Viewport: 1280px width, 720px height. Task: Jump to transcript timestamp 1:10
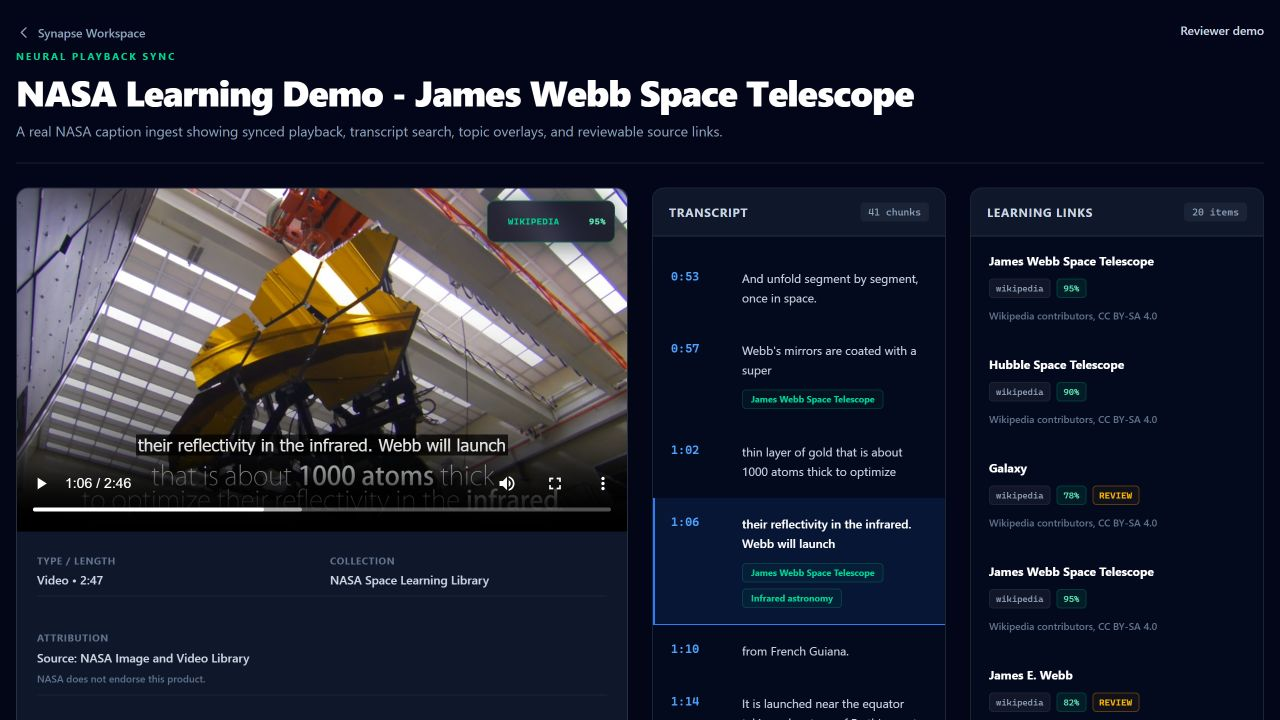click(685, 649)
